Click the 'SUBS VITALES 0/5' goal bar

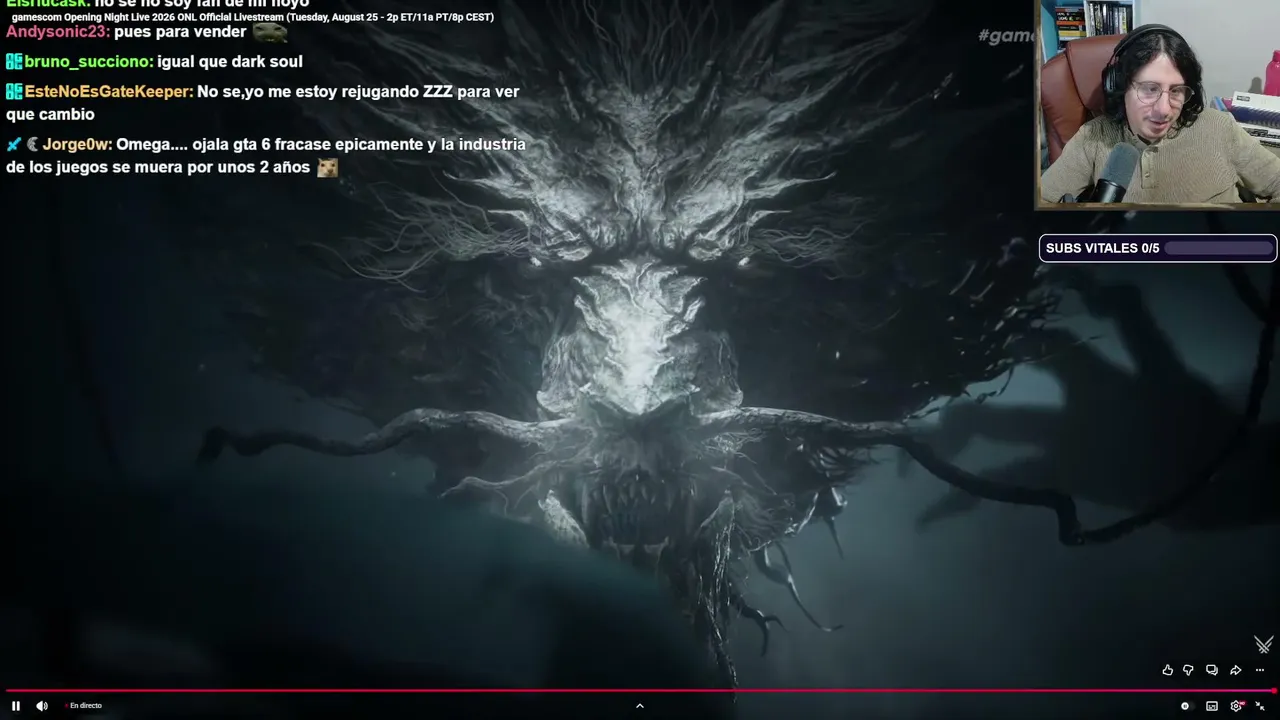(x=1158, y=248)
